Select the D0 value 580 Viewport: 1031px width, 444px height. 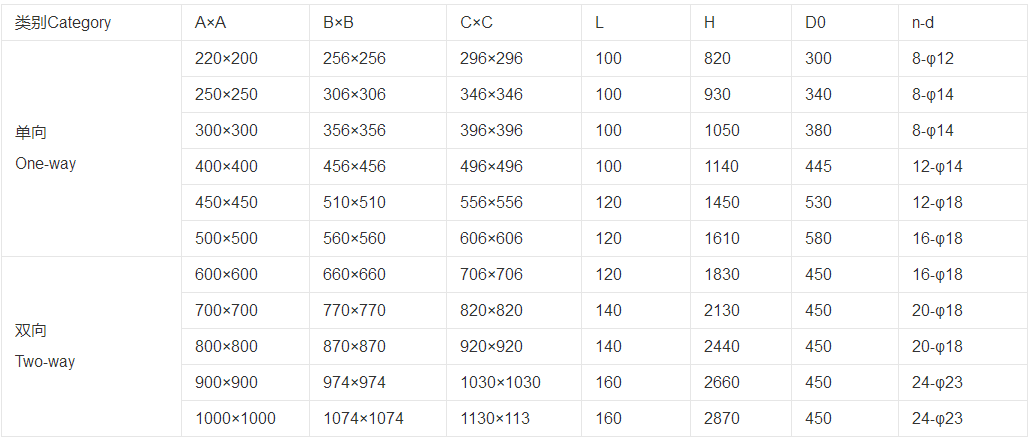[x=818, y=239]
